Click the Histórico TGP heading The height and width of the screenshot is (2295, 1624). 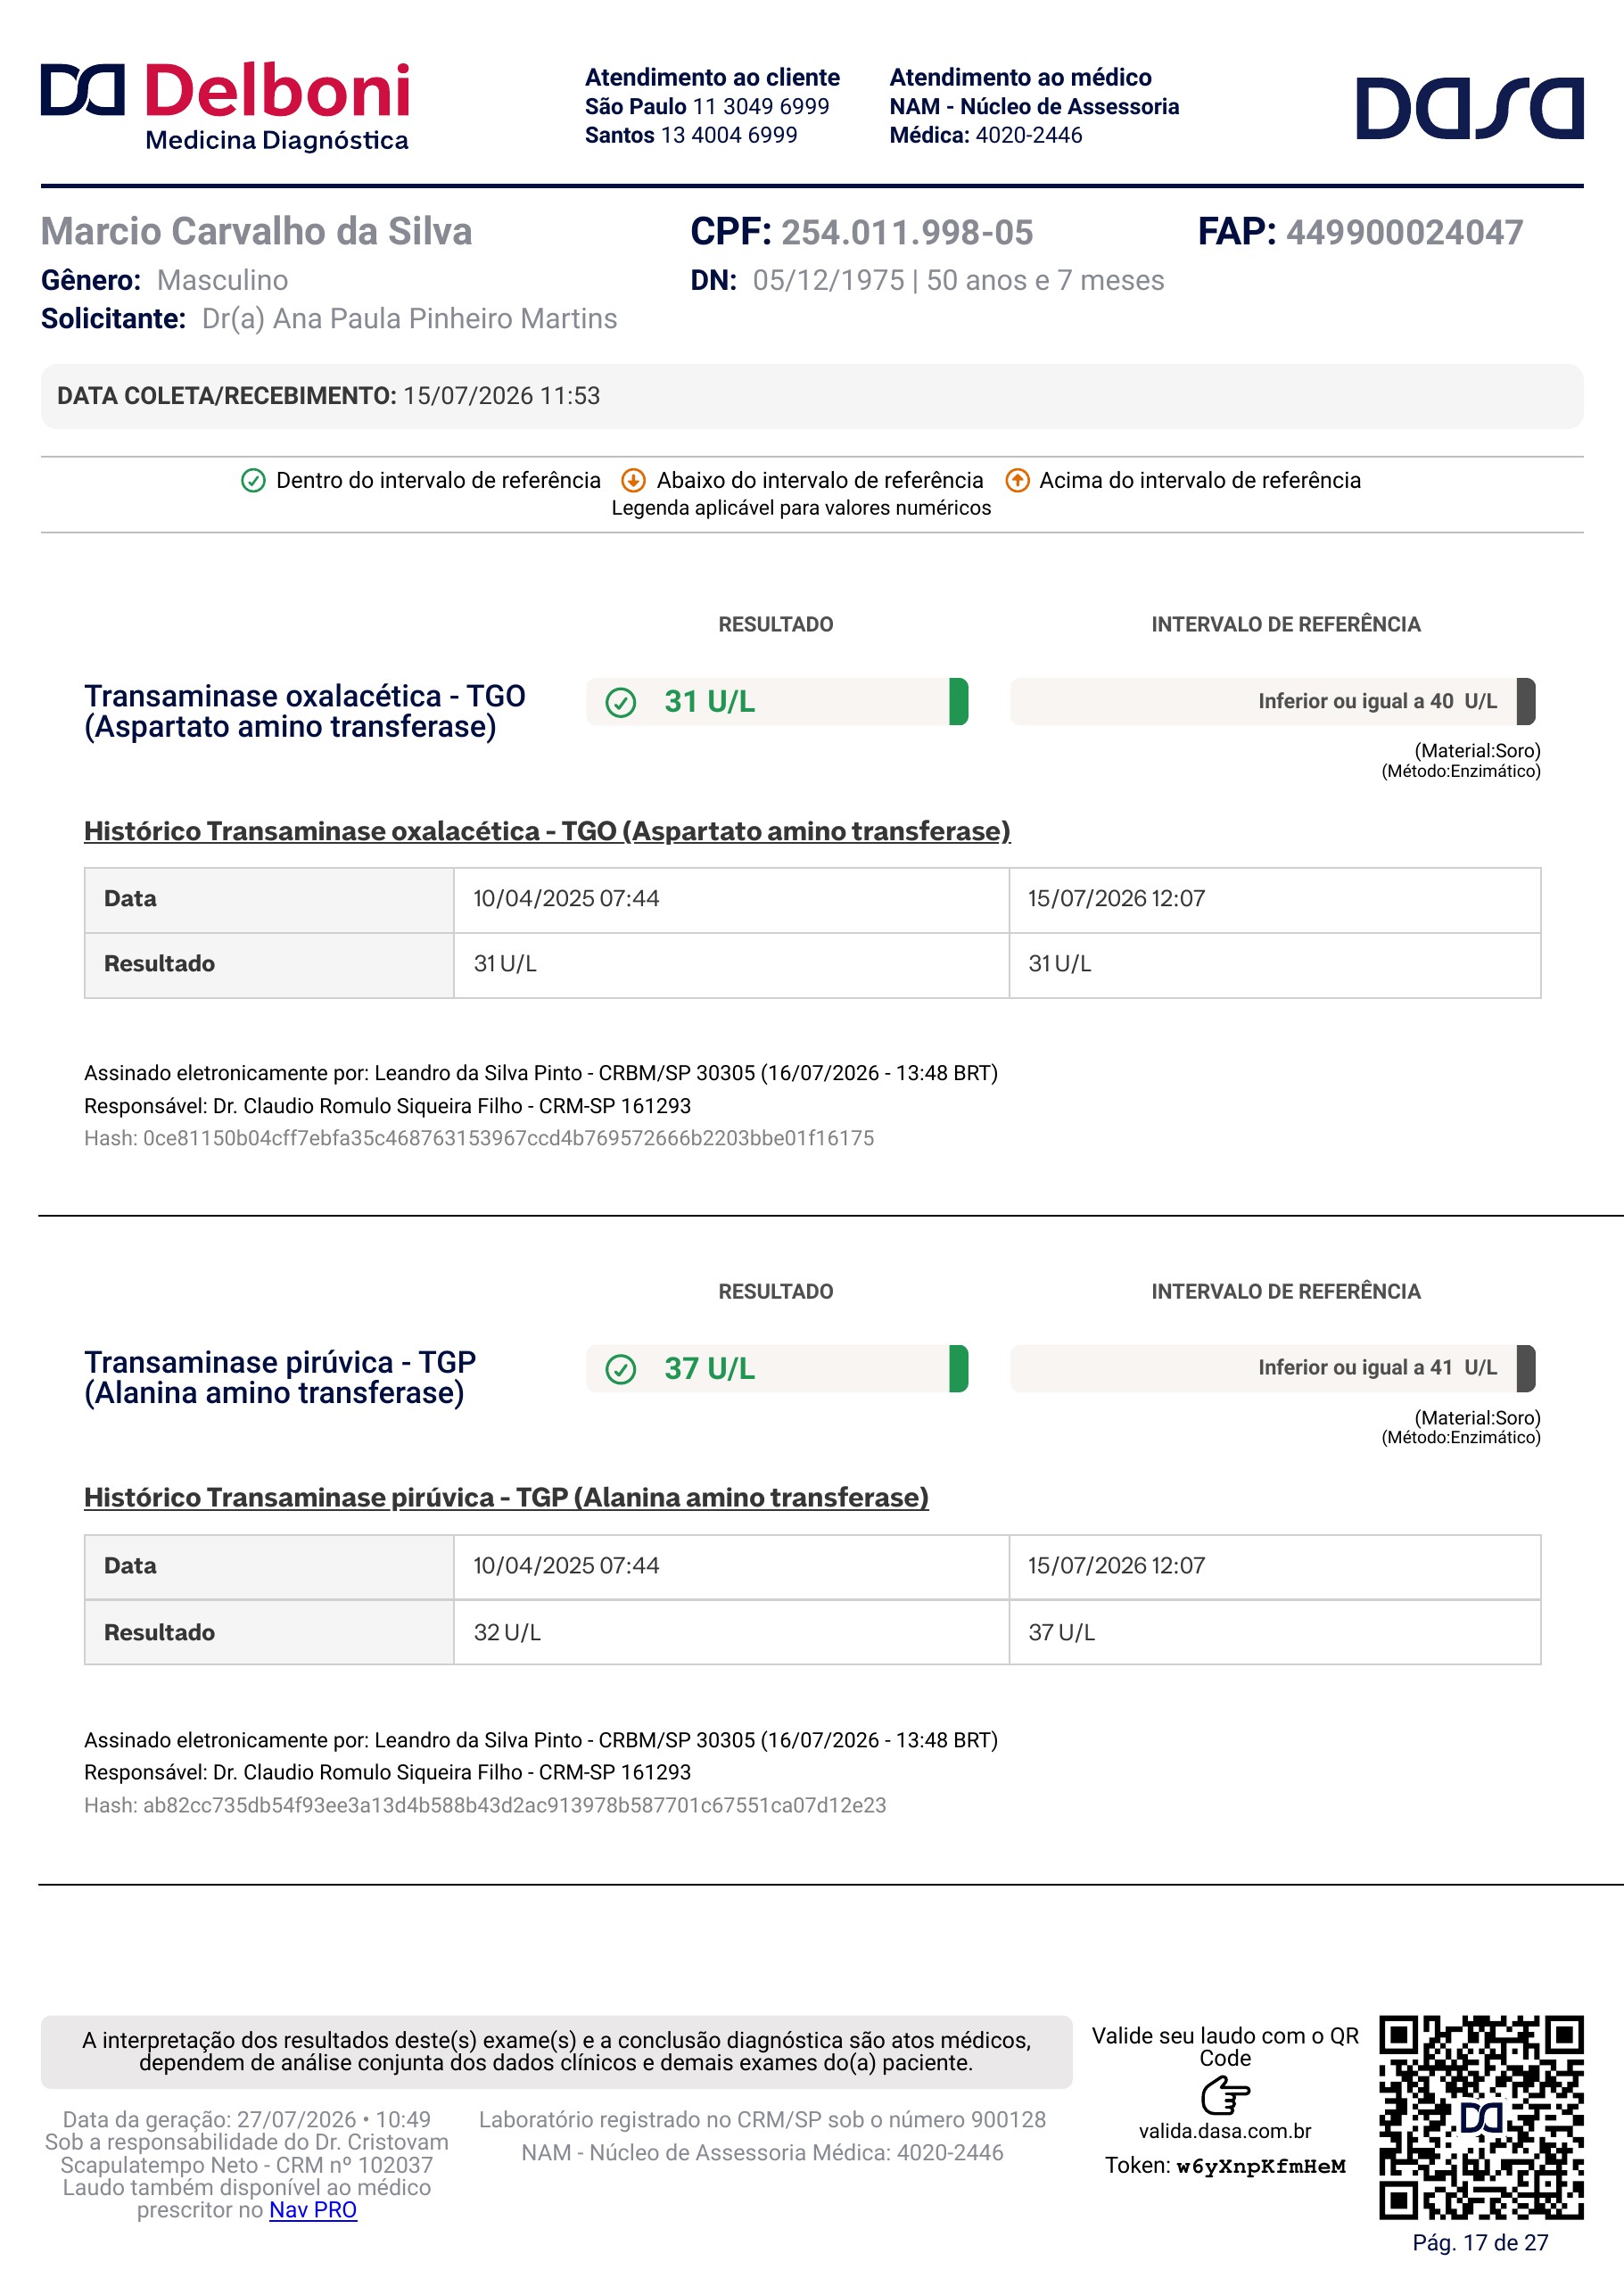click(x=506, y=1497)
